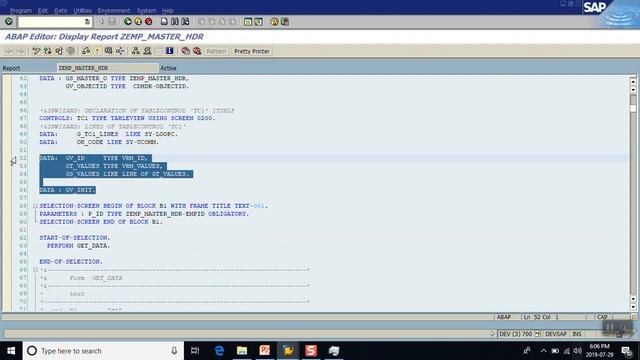Open the system info dropdown beside DEV (3) 700
Image resolution: width=640 pixels, height=360 pixels.
(538, 334)
